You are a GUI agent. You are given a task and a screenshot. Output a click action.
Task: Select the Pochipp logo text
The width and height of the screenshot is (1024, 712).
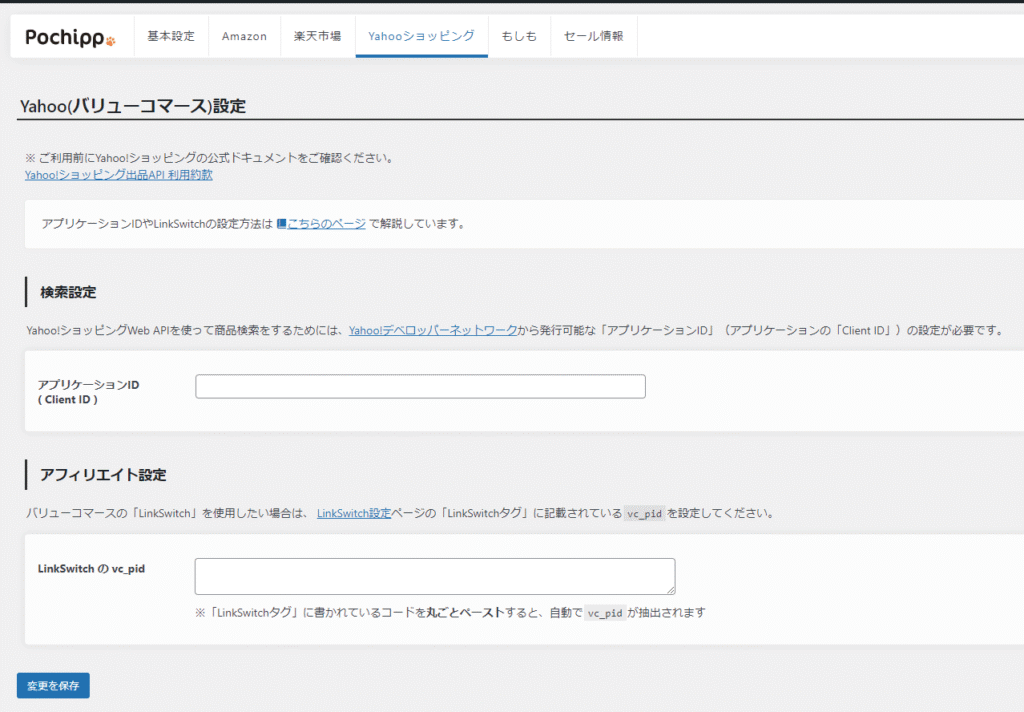(x=65, y=35)
